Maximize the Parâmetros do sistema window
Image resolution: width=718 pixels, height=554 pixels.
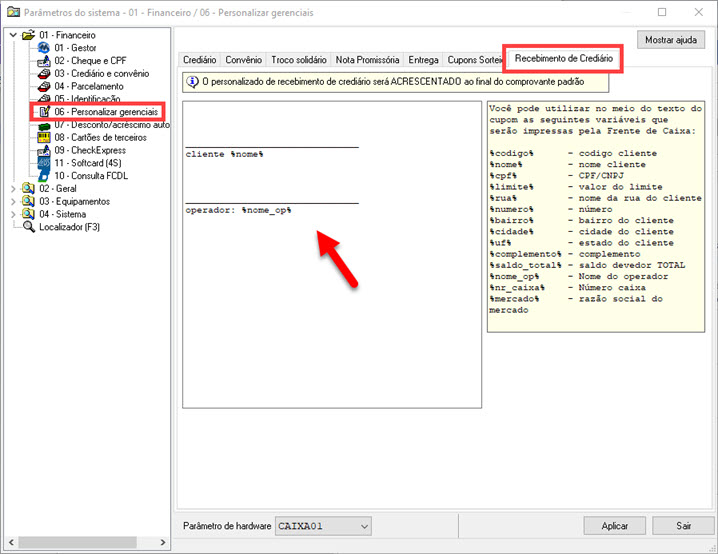(662, 12)
